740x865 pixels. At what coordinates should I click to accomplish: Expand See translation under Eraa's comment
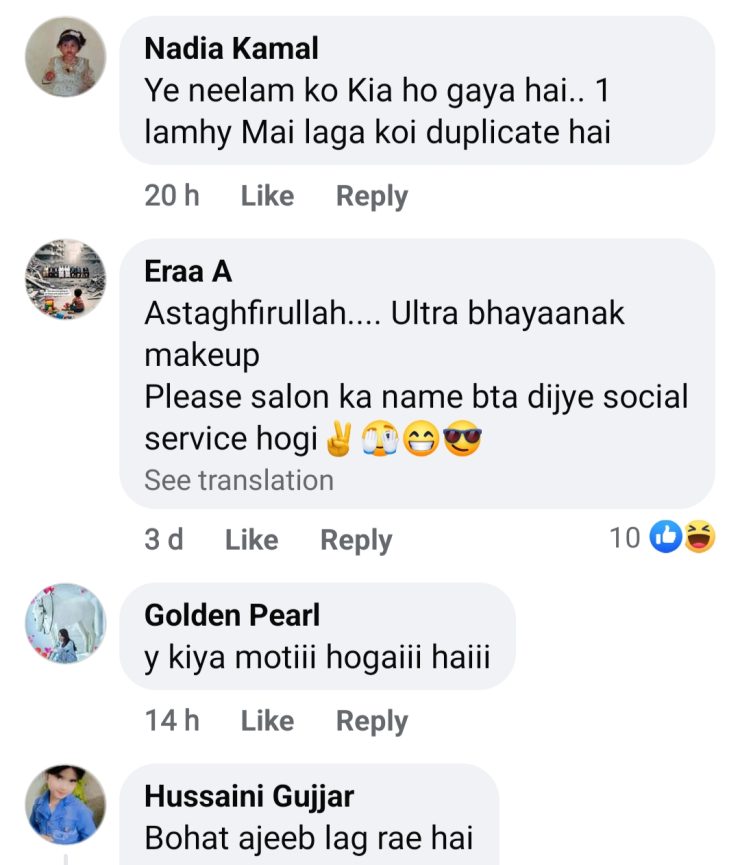tap(238, 480)
